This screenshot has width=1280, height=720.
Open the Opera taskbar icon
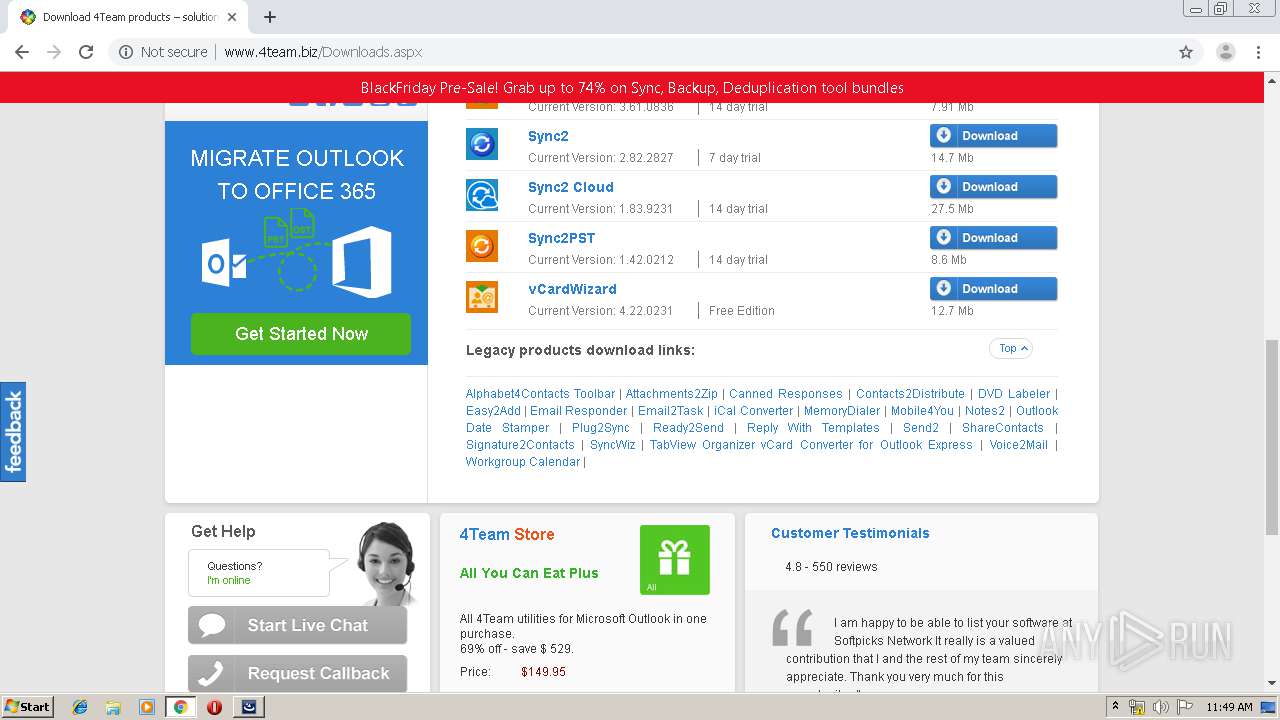click(214, 707)
